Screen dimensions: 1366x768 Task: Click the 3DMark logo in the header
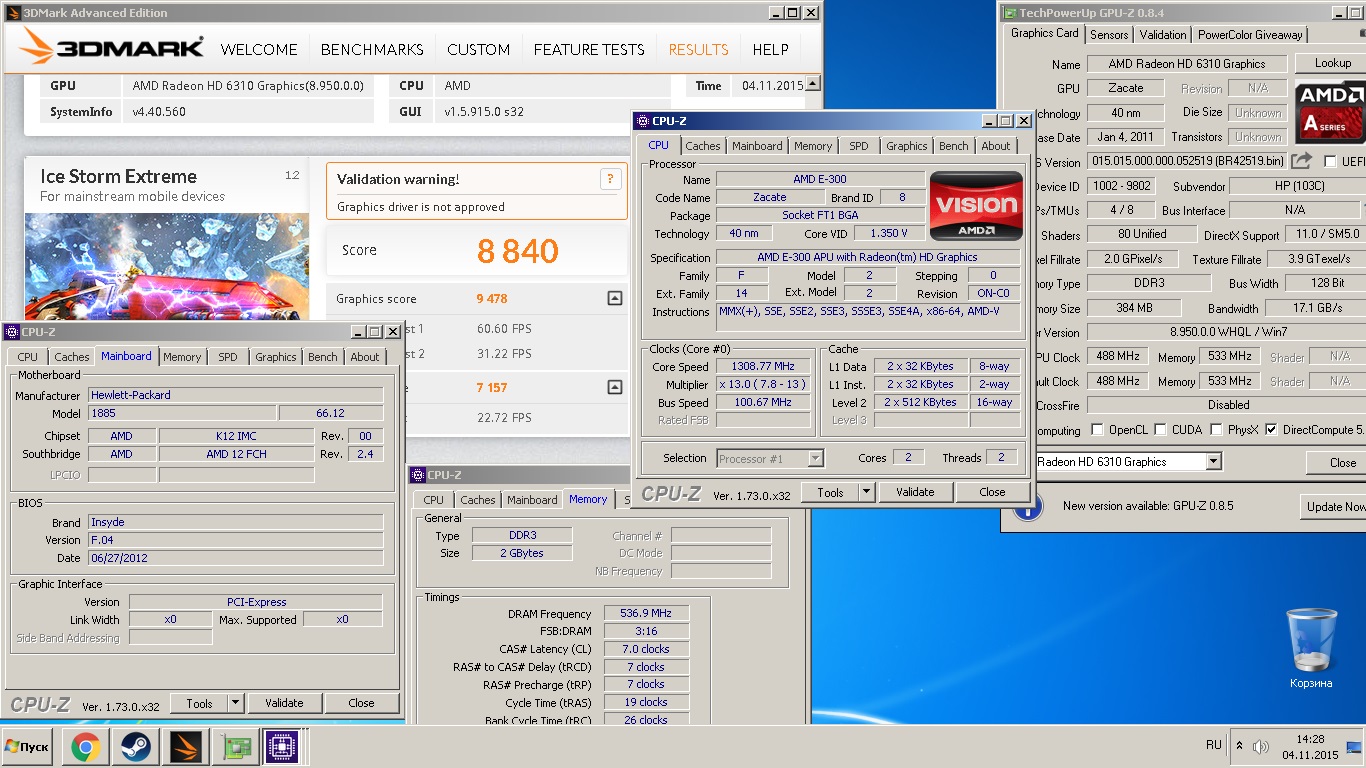click(x=112, y=48)
